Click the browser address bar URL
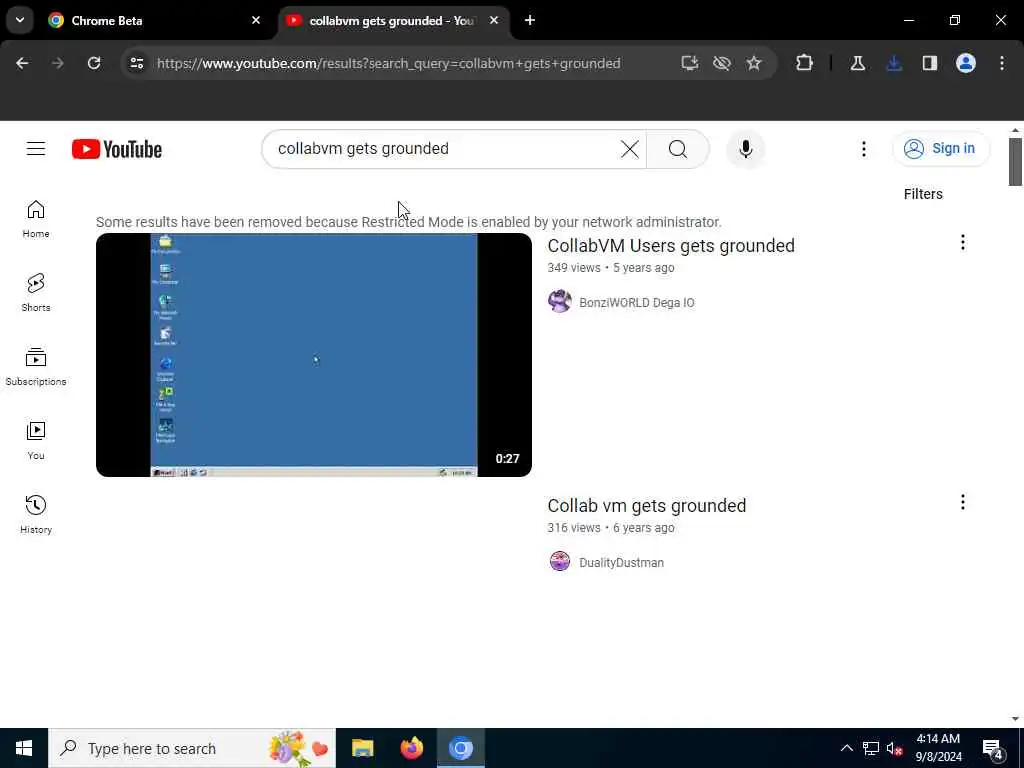The image size is (1024, 768). click(389, 63)
